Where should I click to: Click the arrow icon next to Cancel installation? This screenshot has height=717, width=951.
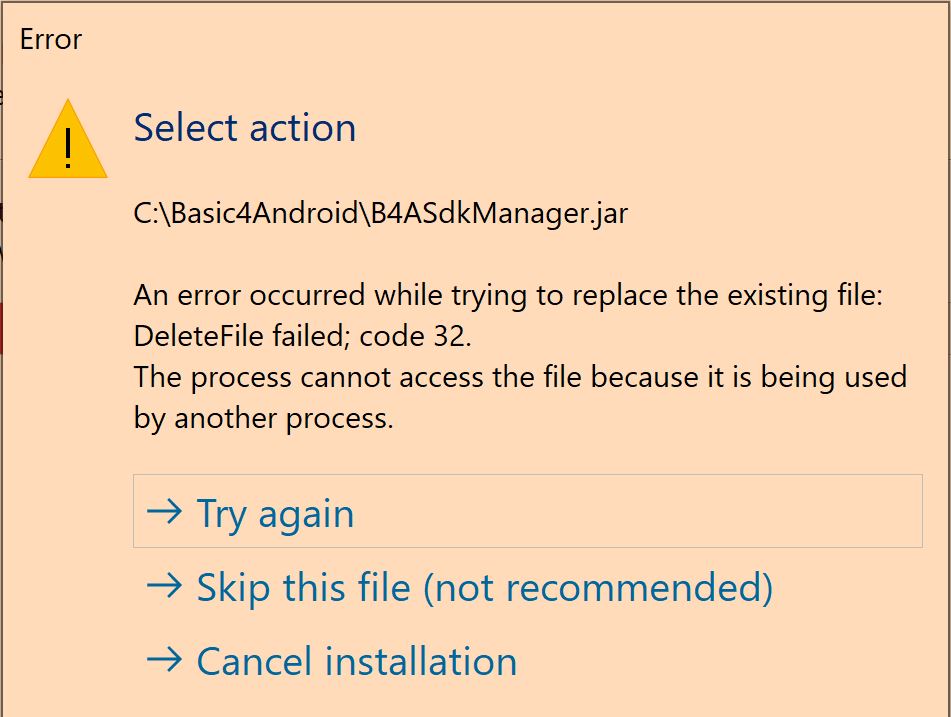tap(164, 659)
